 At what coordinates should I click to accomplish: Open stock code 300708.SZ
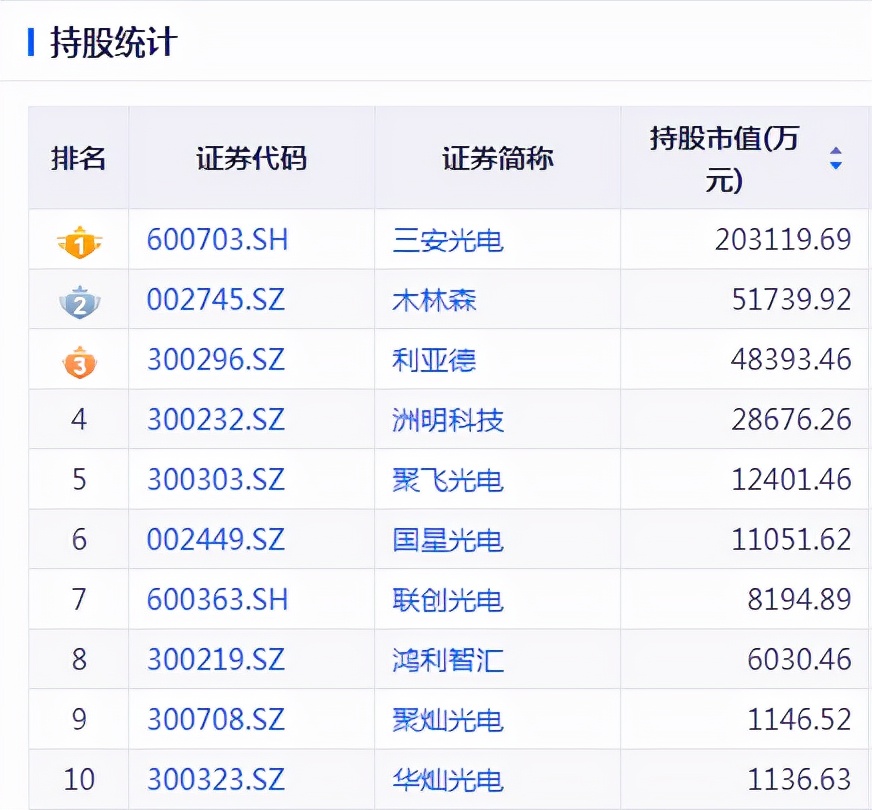pos(216,720)
